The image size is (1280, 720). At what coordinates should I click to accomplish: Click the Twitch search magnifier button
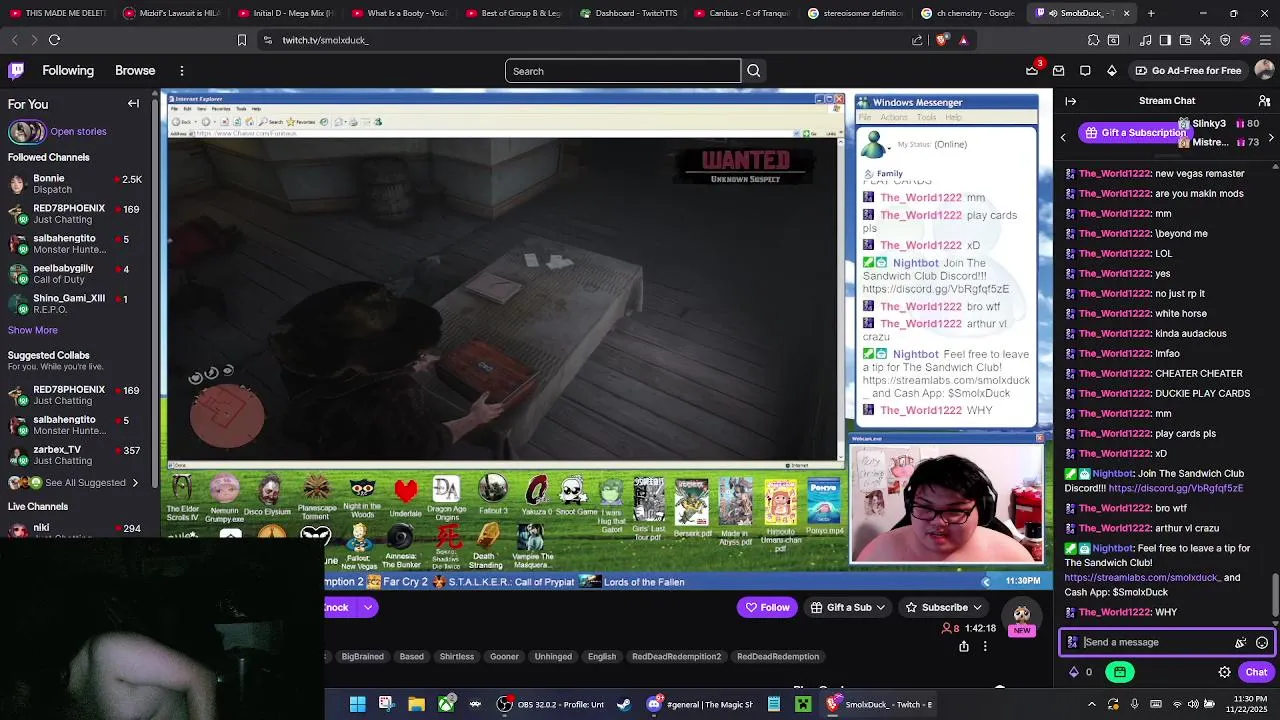click(x=754, y=71)
